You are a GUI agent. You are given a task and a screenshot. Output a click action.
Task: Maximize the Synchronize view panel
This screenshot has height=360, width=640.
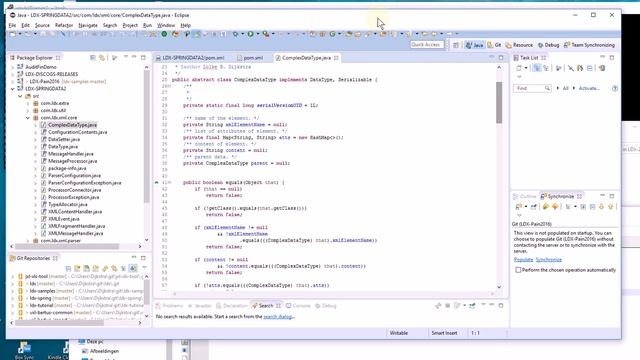click(611, 196)
